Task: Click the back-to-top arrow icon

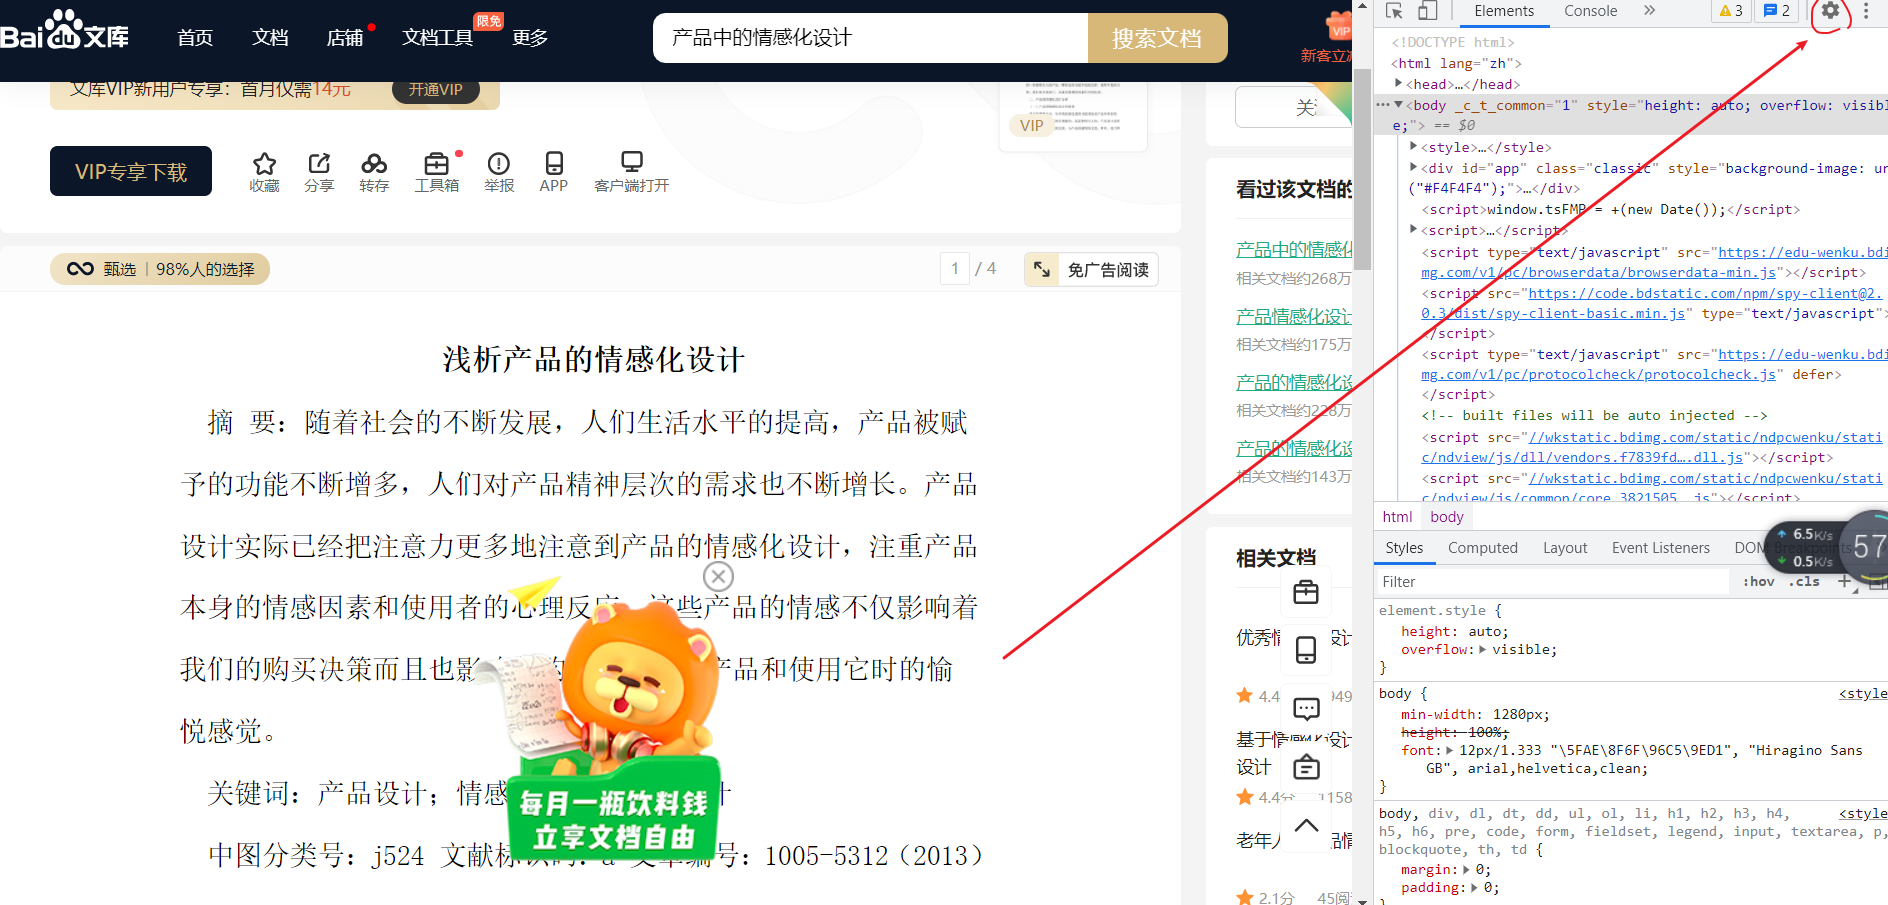Action: click(x=1306, y=826)
